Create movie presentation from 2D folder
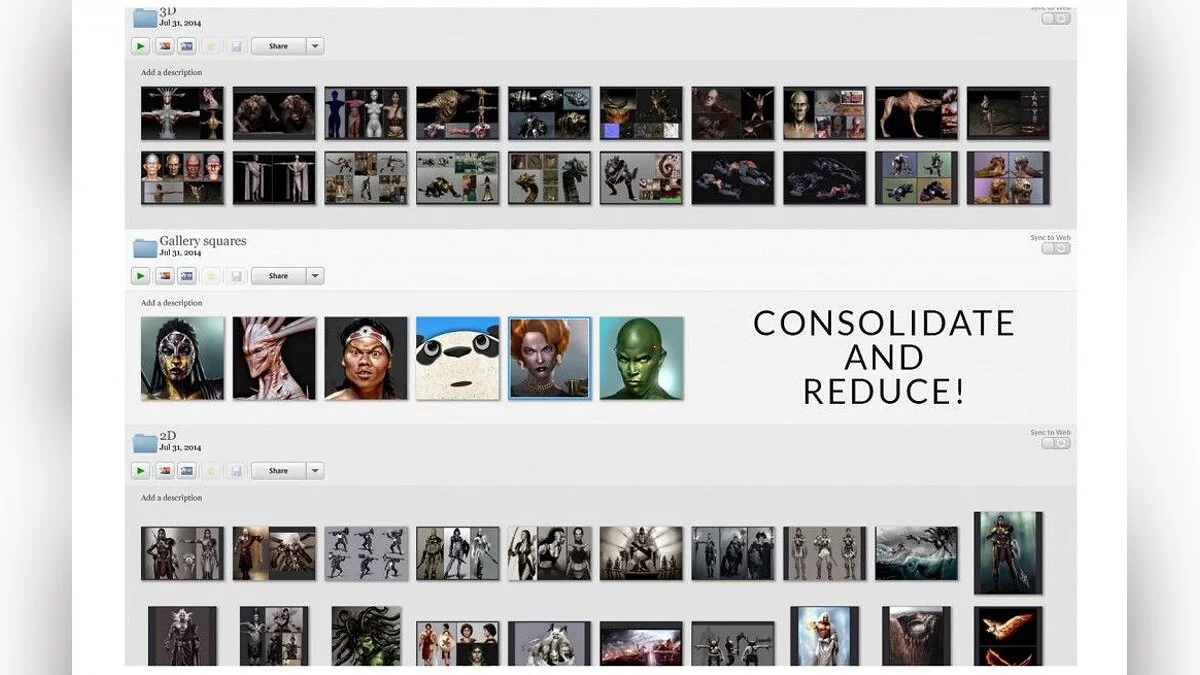The image size is (1200, 675). pyautogui.click(x=187, y=471)
